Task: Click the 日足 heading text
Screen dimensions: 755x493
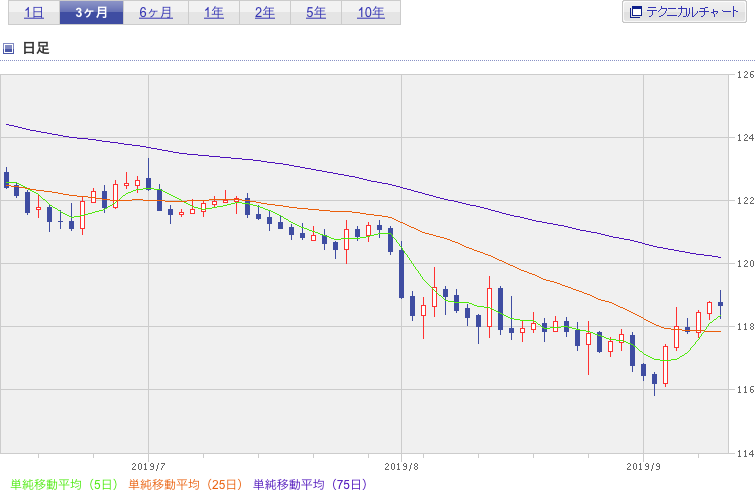Action: [x=36, y=48]
